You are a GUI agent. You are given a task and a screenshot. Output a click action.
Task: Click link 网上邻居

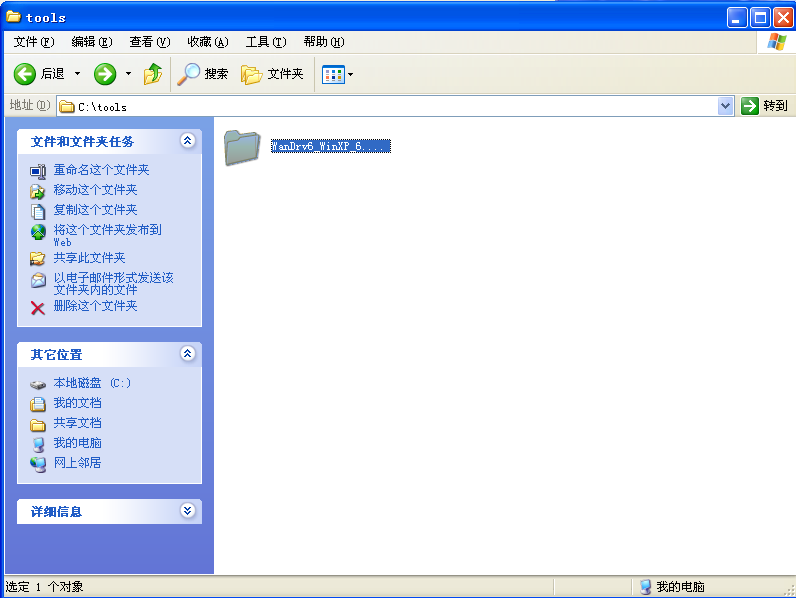tap(78, 463)
